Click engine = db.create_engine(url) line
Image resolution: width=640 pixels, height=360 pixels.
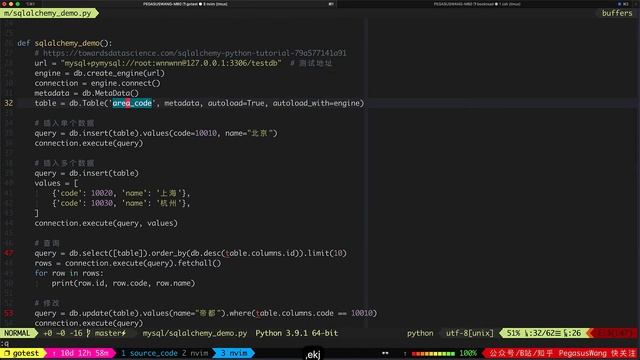point(99,73)
